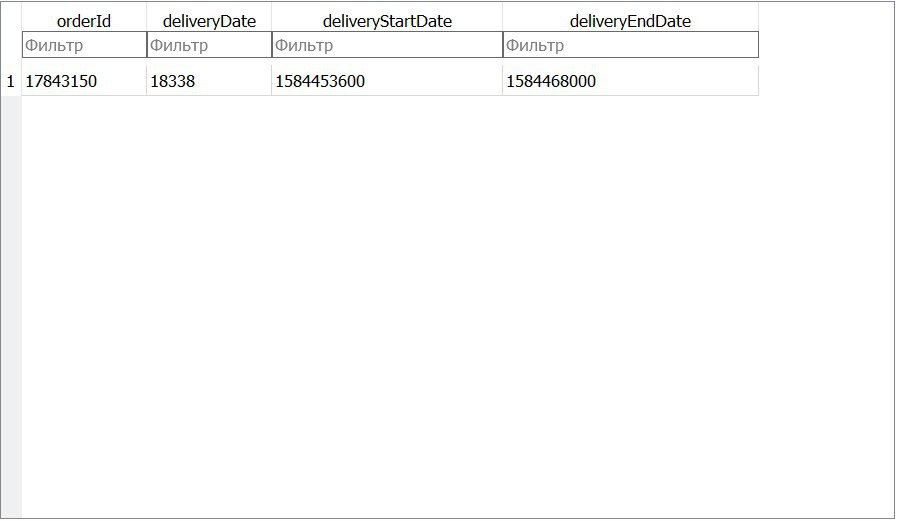Image resolution: width=898 pixels, height=521 pixels.
Task: Focus the deliveryDate filter field
Action: point(209,45)
